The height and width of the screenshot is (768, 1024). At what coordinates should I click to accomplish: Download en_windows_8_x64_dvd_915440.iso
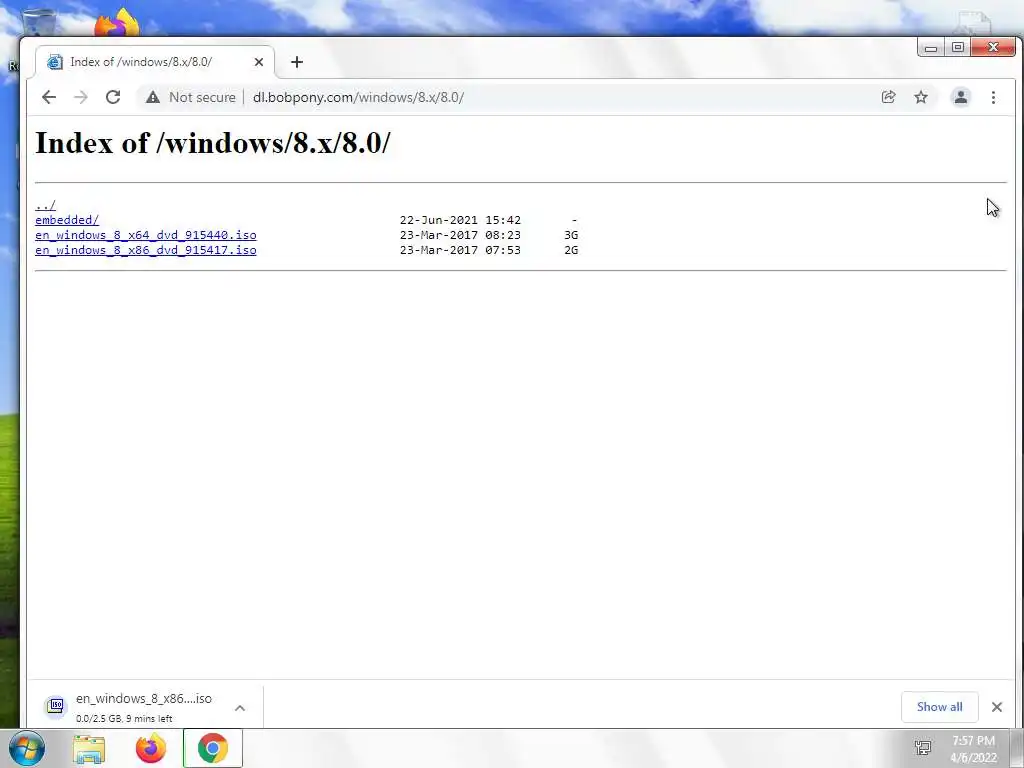(146, 235)
